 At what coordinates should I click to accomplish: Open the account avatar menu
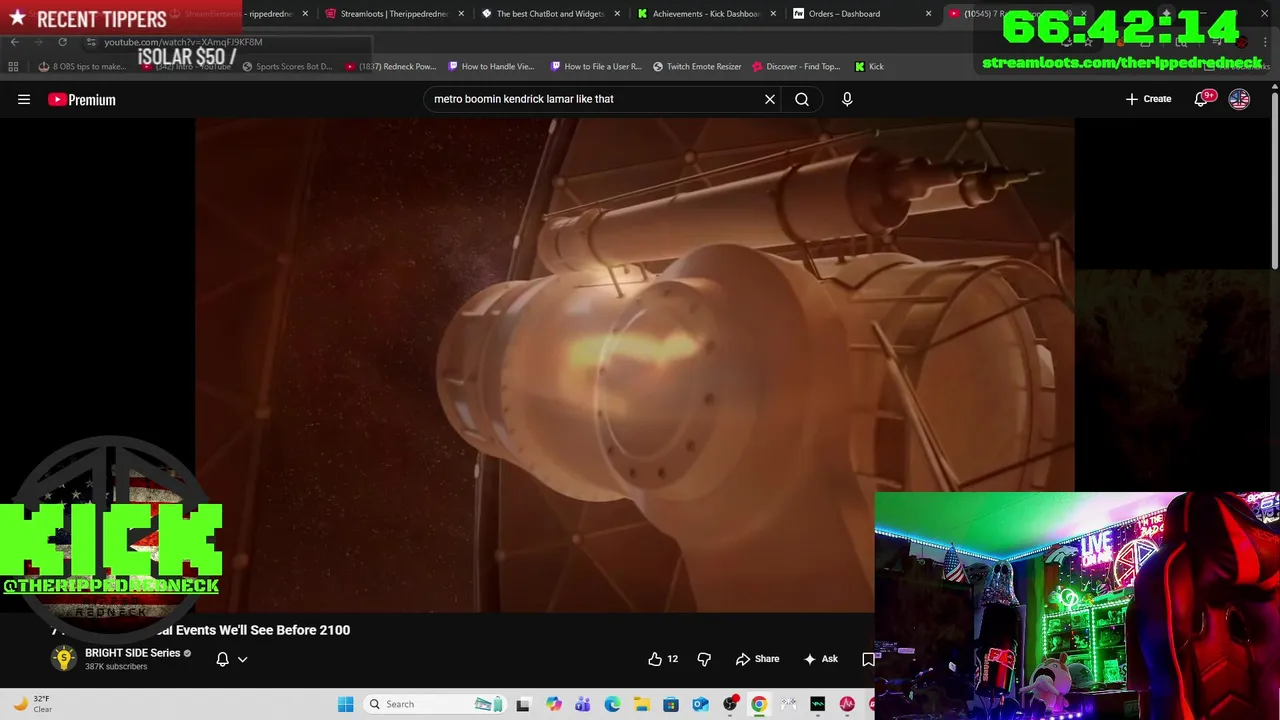point(1239,99)
